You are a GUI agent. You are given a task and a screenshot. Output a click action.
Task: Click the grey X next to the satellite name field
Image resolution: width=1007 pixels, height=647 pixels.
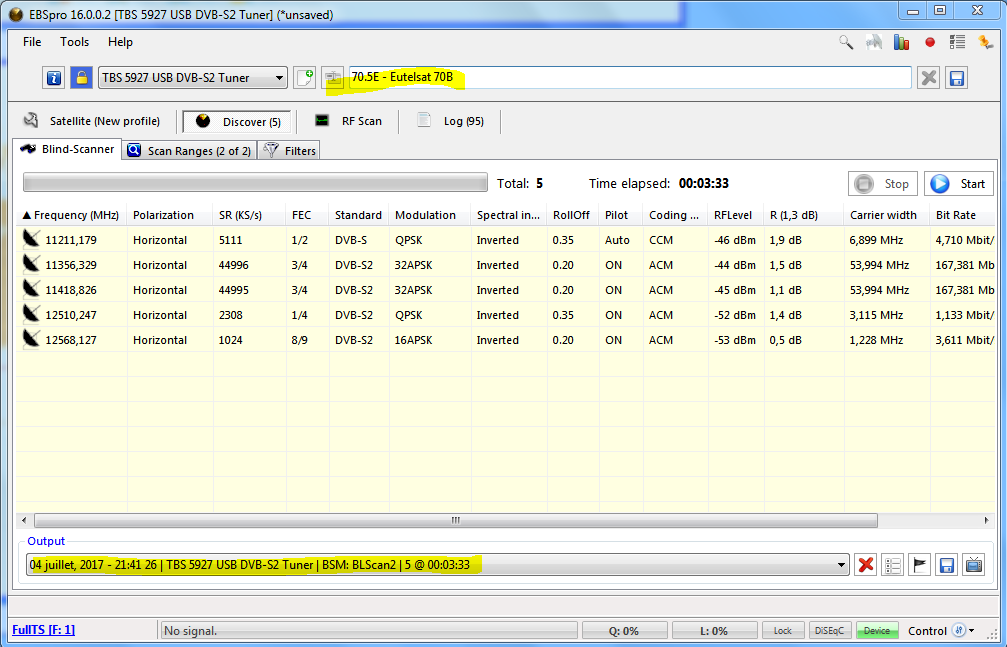point(929,78)
